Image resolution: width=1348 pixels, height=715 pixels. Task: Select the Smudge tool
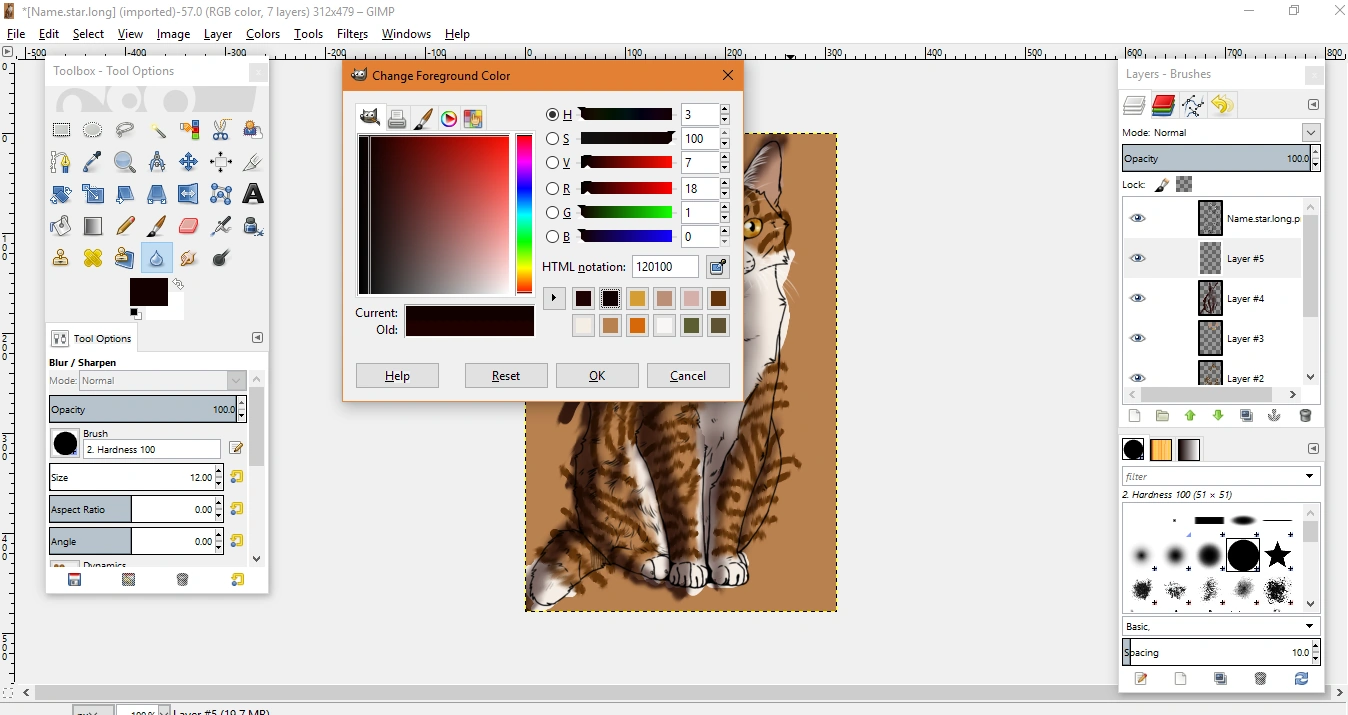pyautogui.click(x=189, y=258)
